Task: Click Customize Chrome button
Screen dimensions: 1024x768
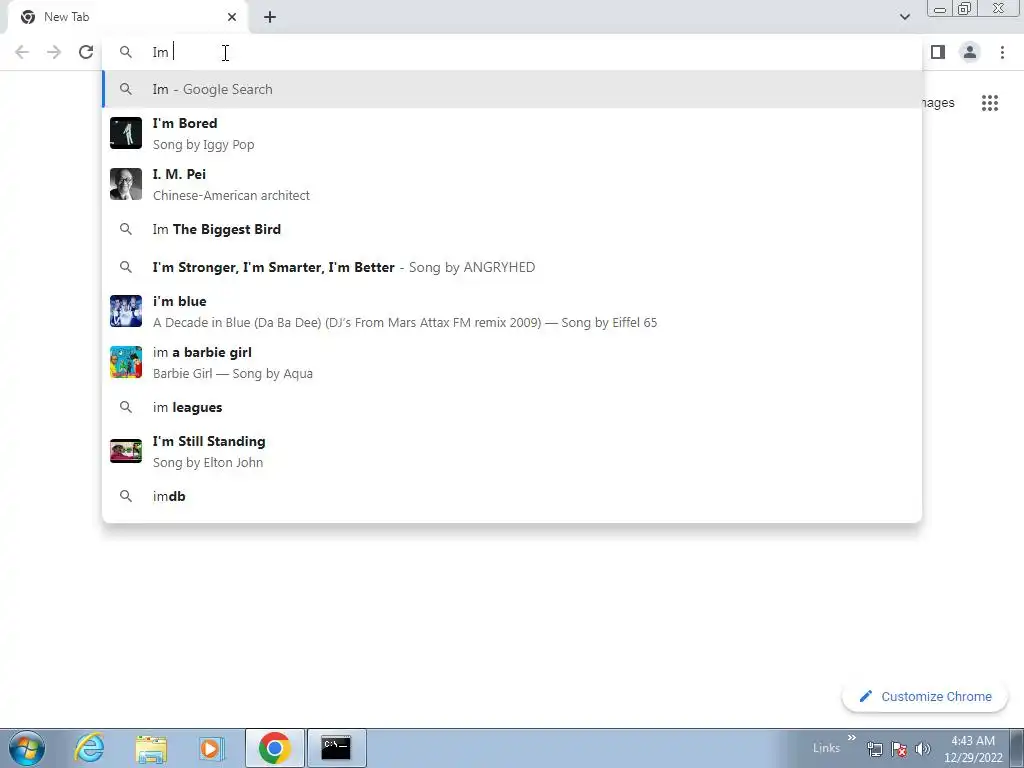Action: click(925, 697)
